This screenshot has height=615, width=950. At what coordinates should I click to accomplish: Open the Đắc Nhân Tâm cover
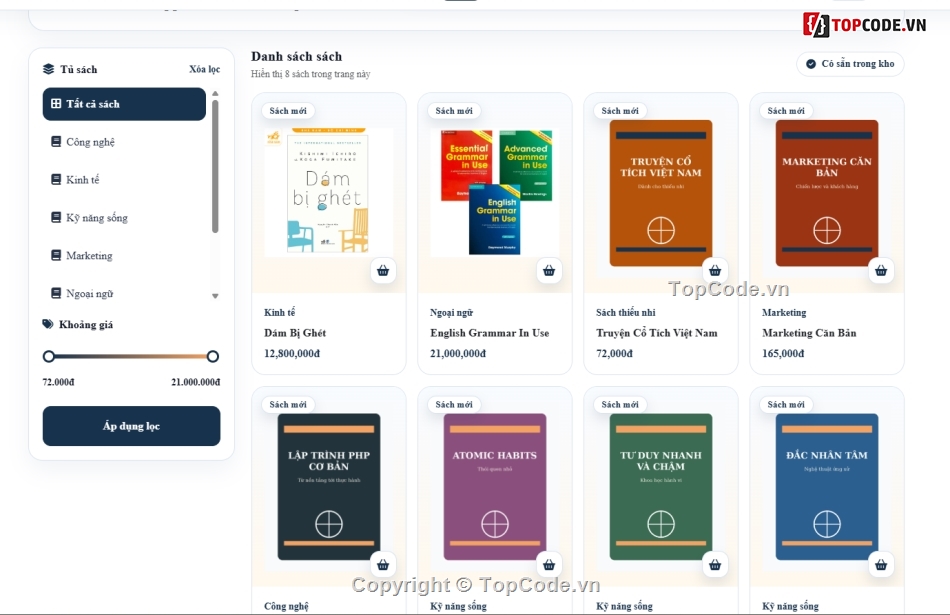pos(827,487)
